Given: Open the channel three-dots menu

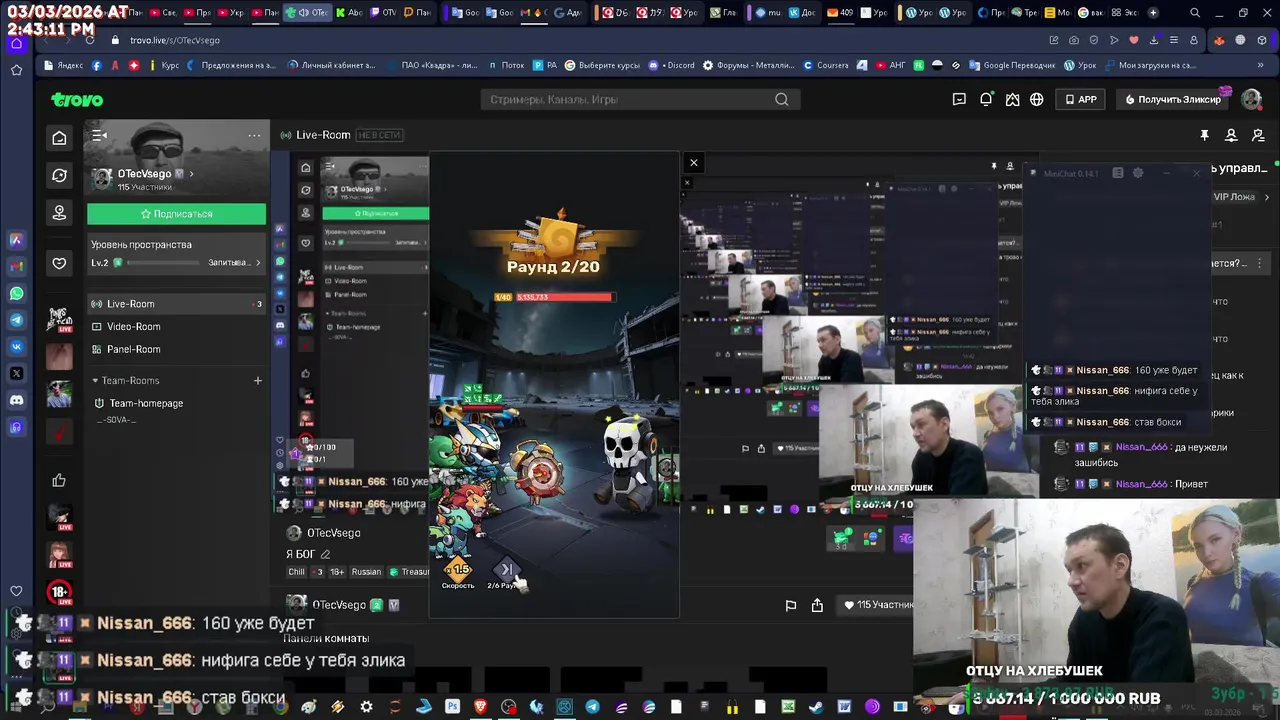Looking at the screenshot, I should click(254, 136).
